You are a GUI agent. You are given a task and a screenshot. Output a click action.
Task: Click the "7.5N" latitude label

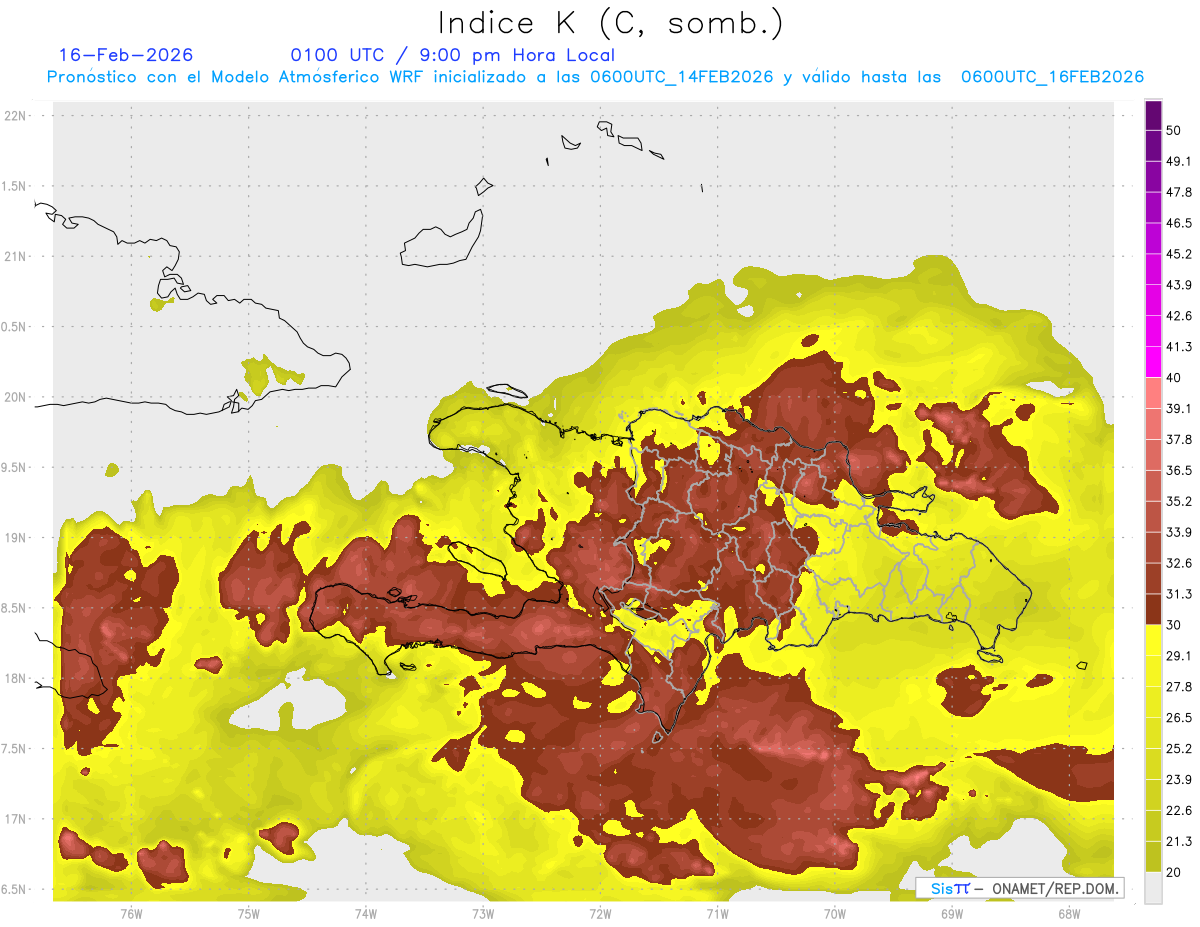[x=15, y=749]
